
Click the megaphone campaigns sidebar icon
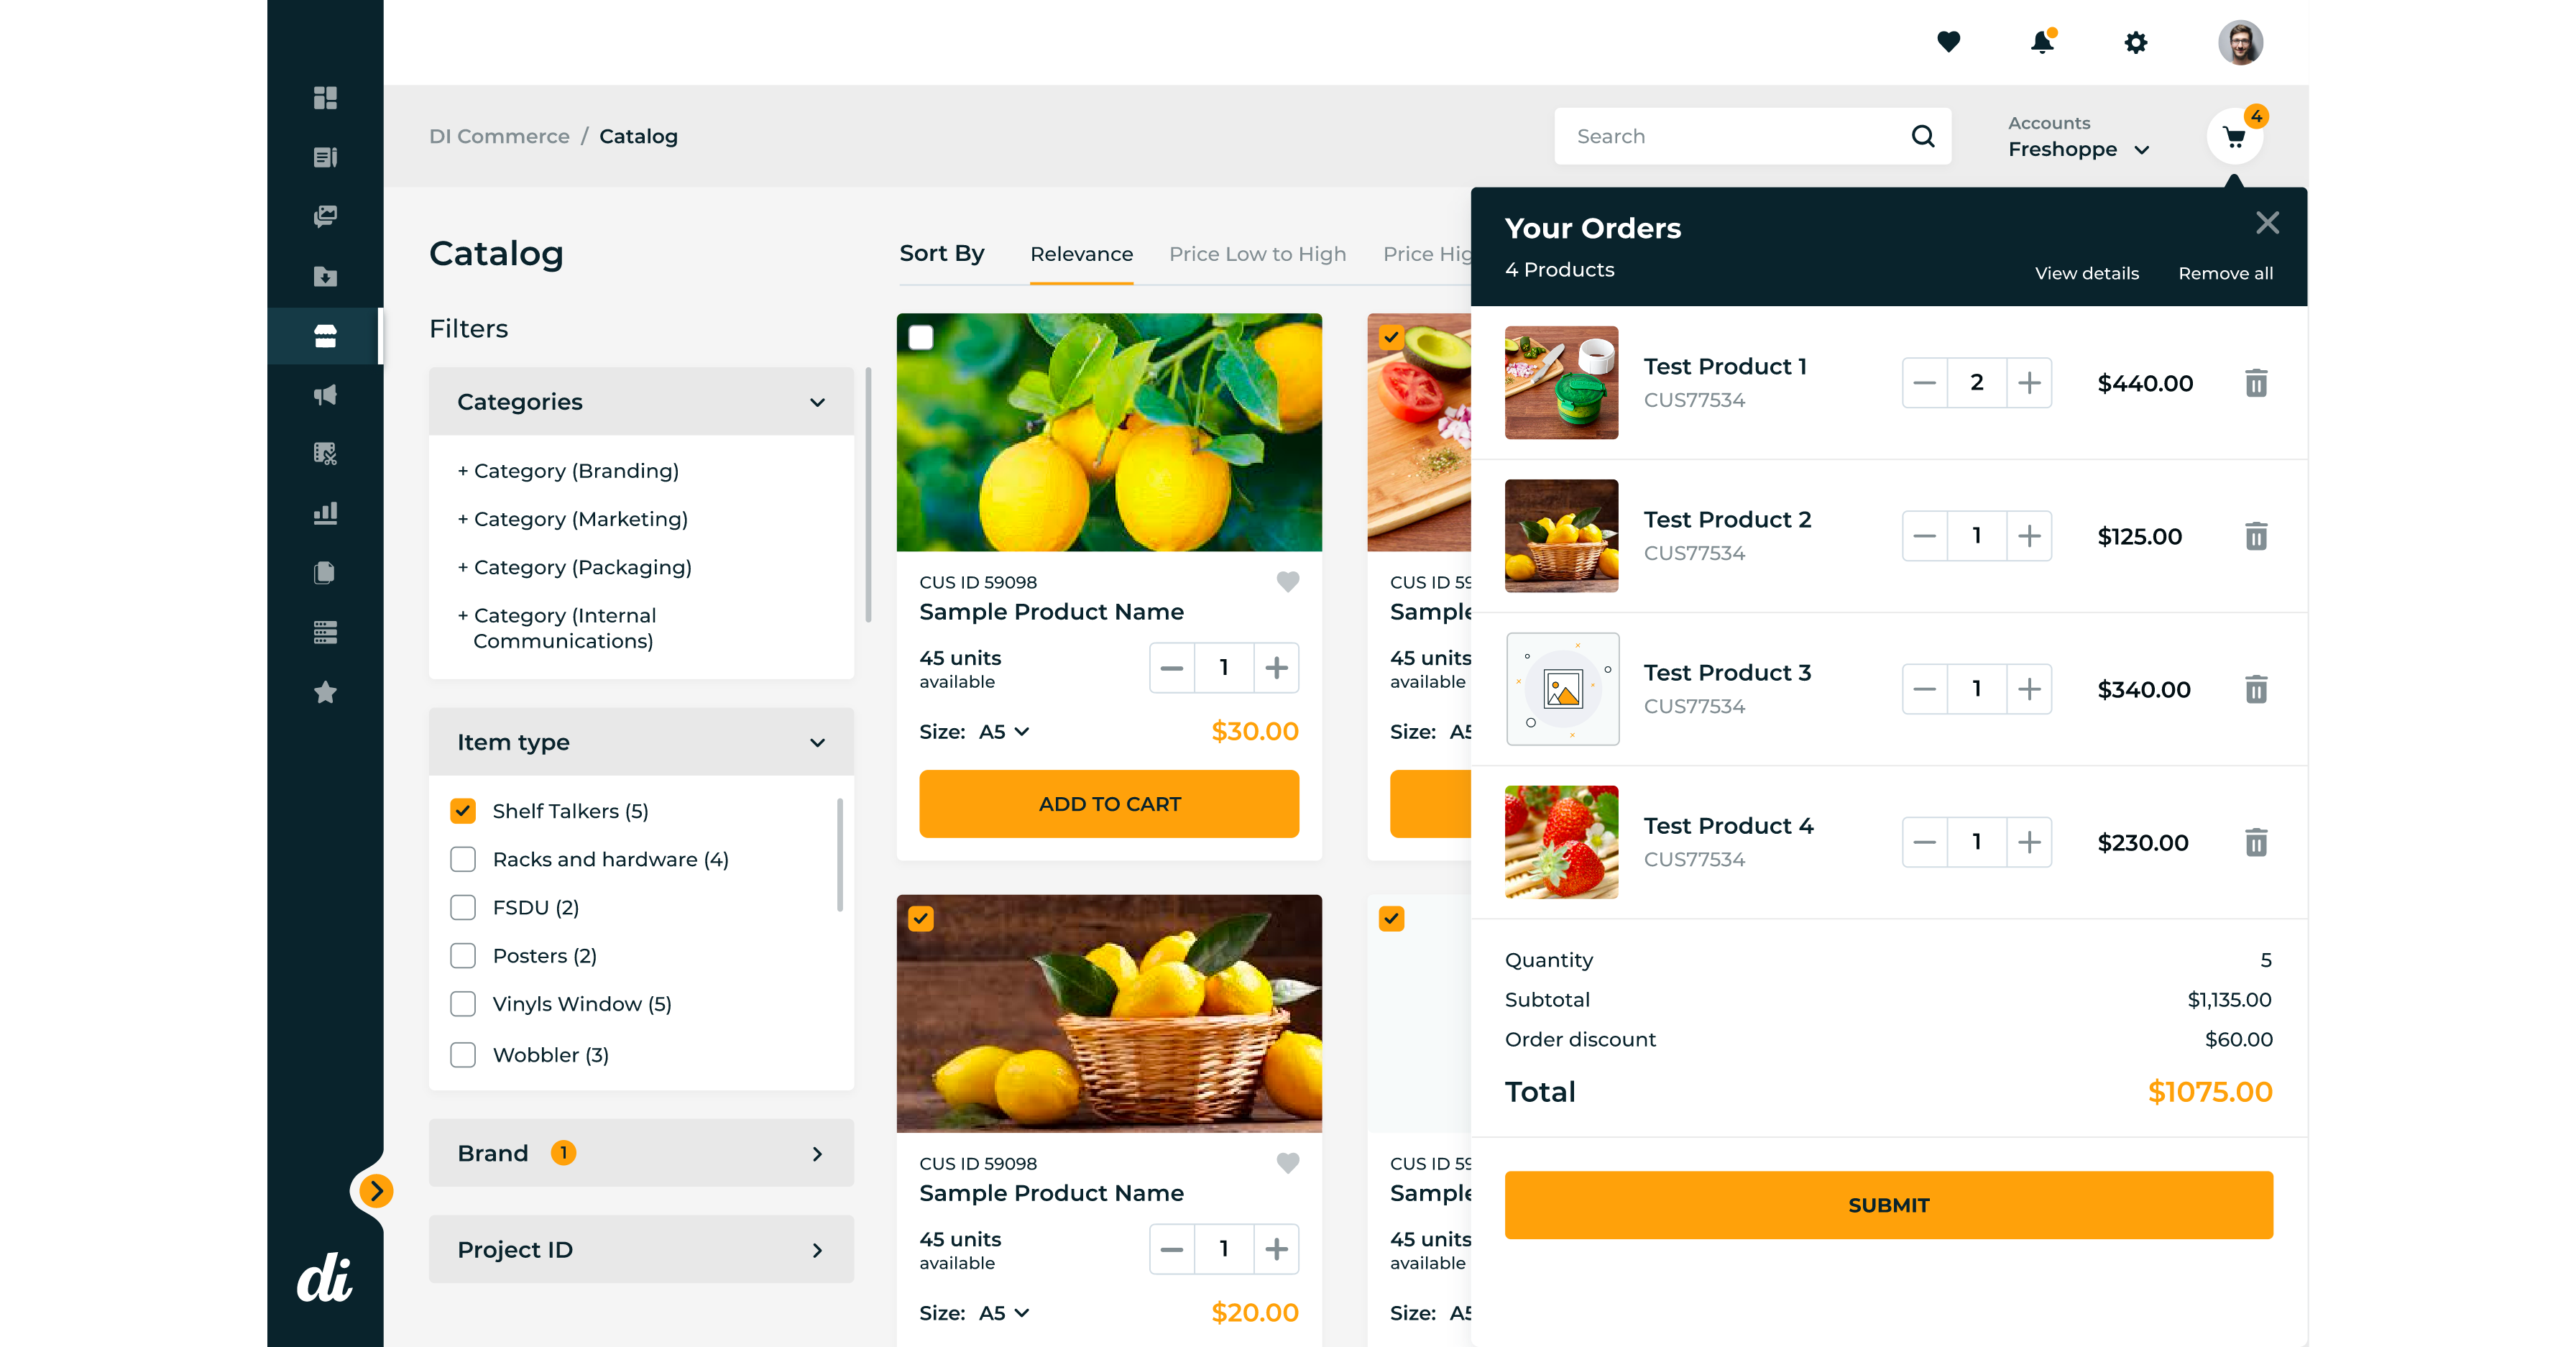click(325, 395)
